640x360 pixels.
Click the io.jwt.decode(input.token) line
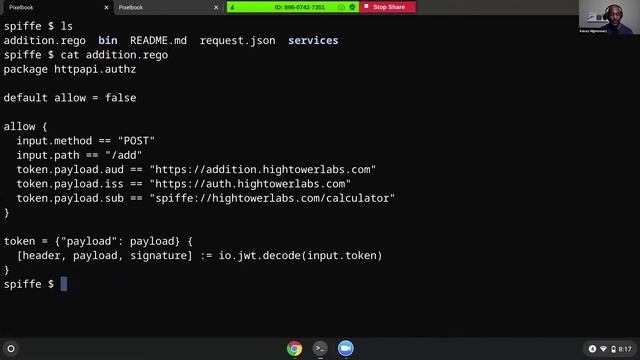coord(199,256)
